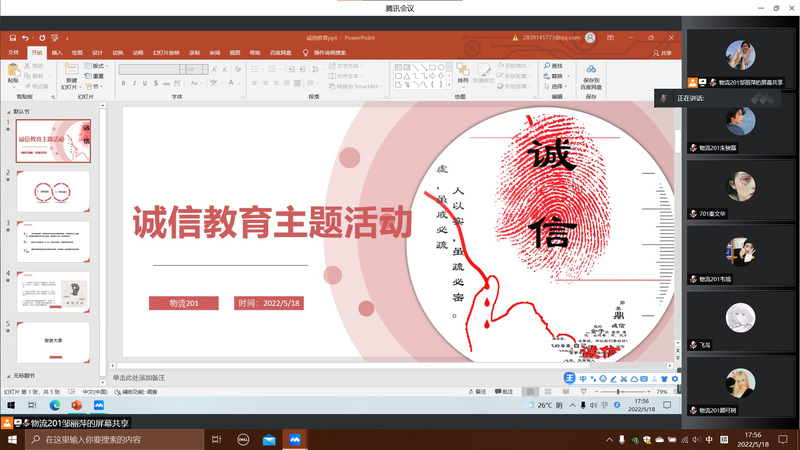
Task: Click the Save icon in the quick access toolbar
Action: coord(11,37)
